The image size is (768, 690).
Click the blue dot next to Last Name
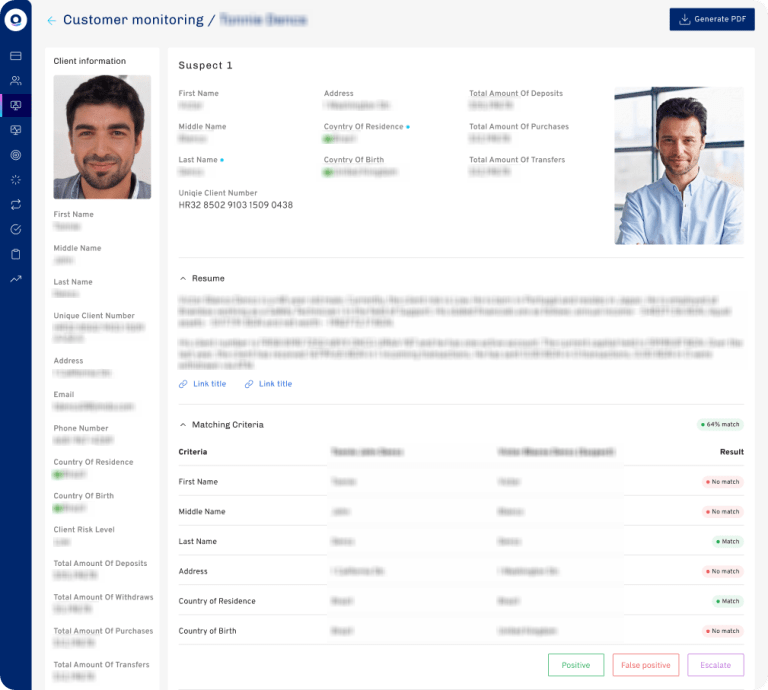[x=222, y=160]
